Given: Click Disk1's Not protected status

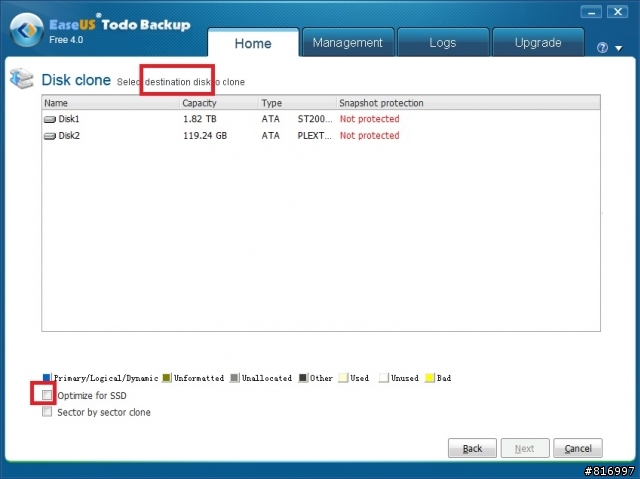Looking at the screenshot, I should point(369,119).
